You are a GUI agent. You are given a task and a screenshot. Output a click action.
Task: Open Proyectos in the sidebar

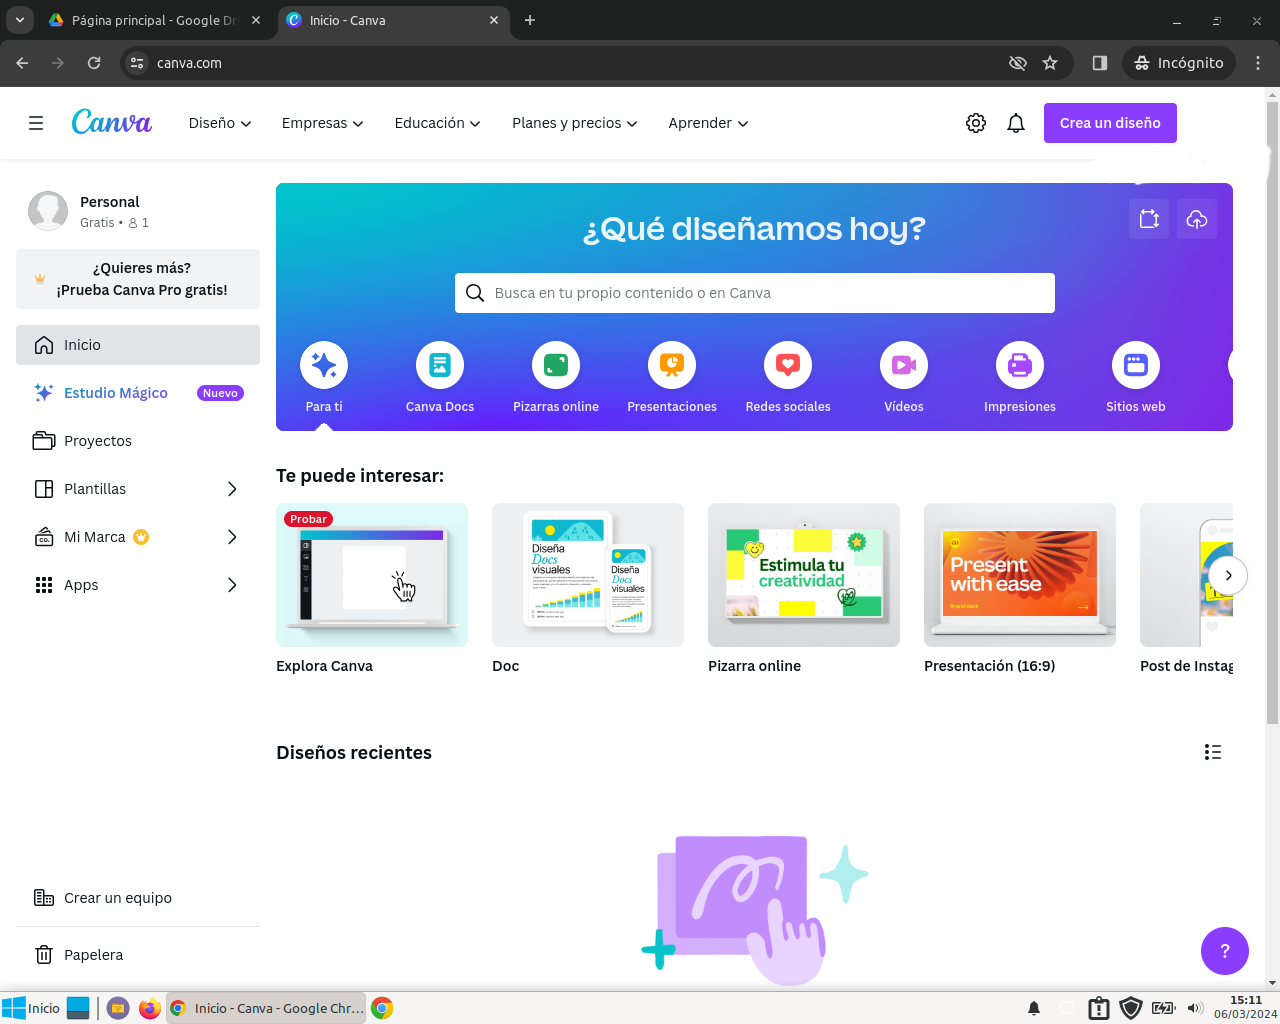138,441
